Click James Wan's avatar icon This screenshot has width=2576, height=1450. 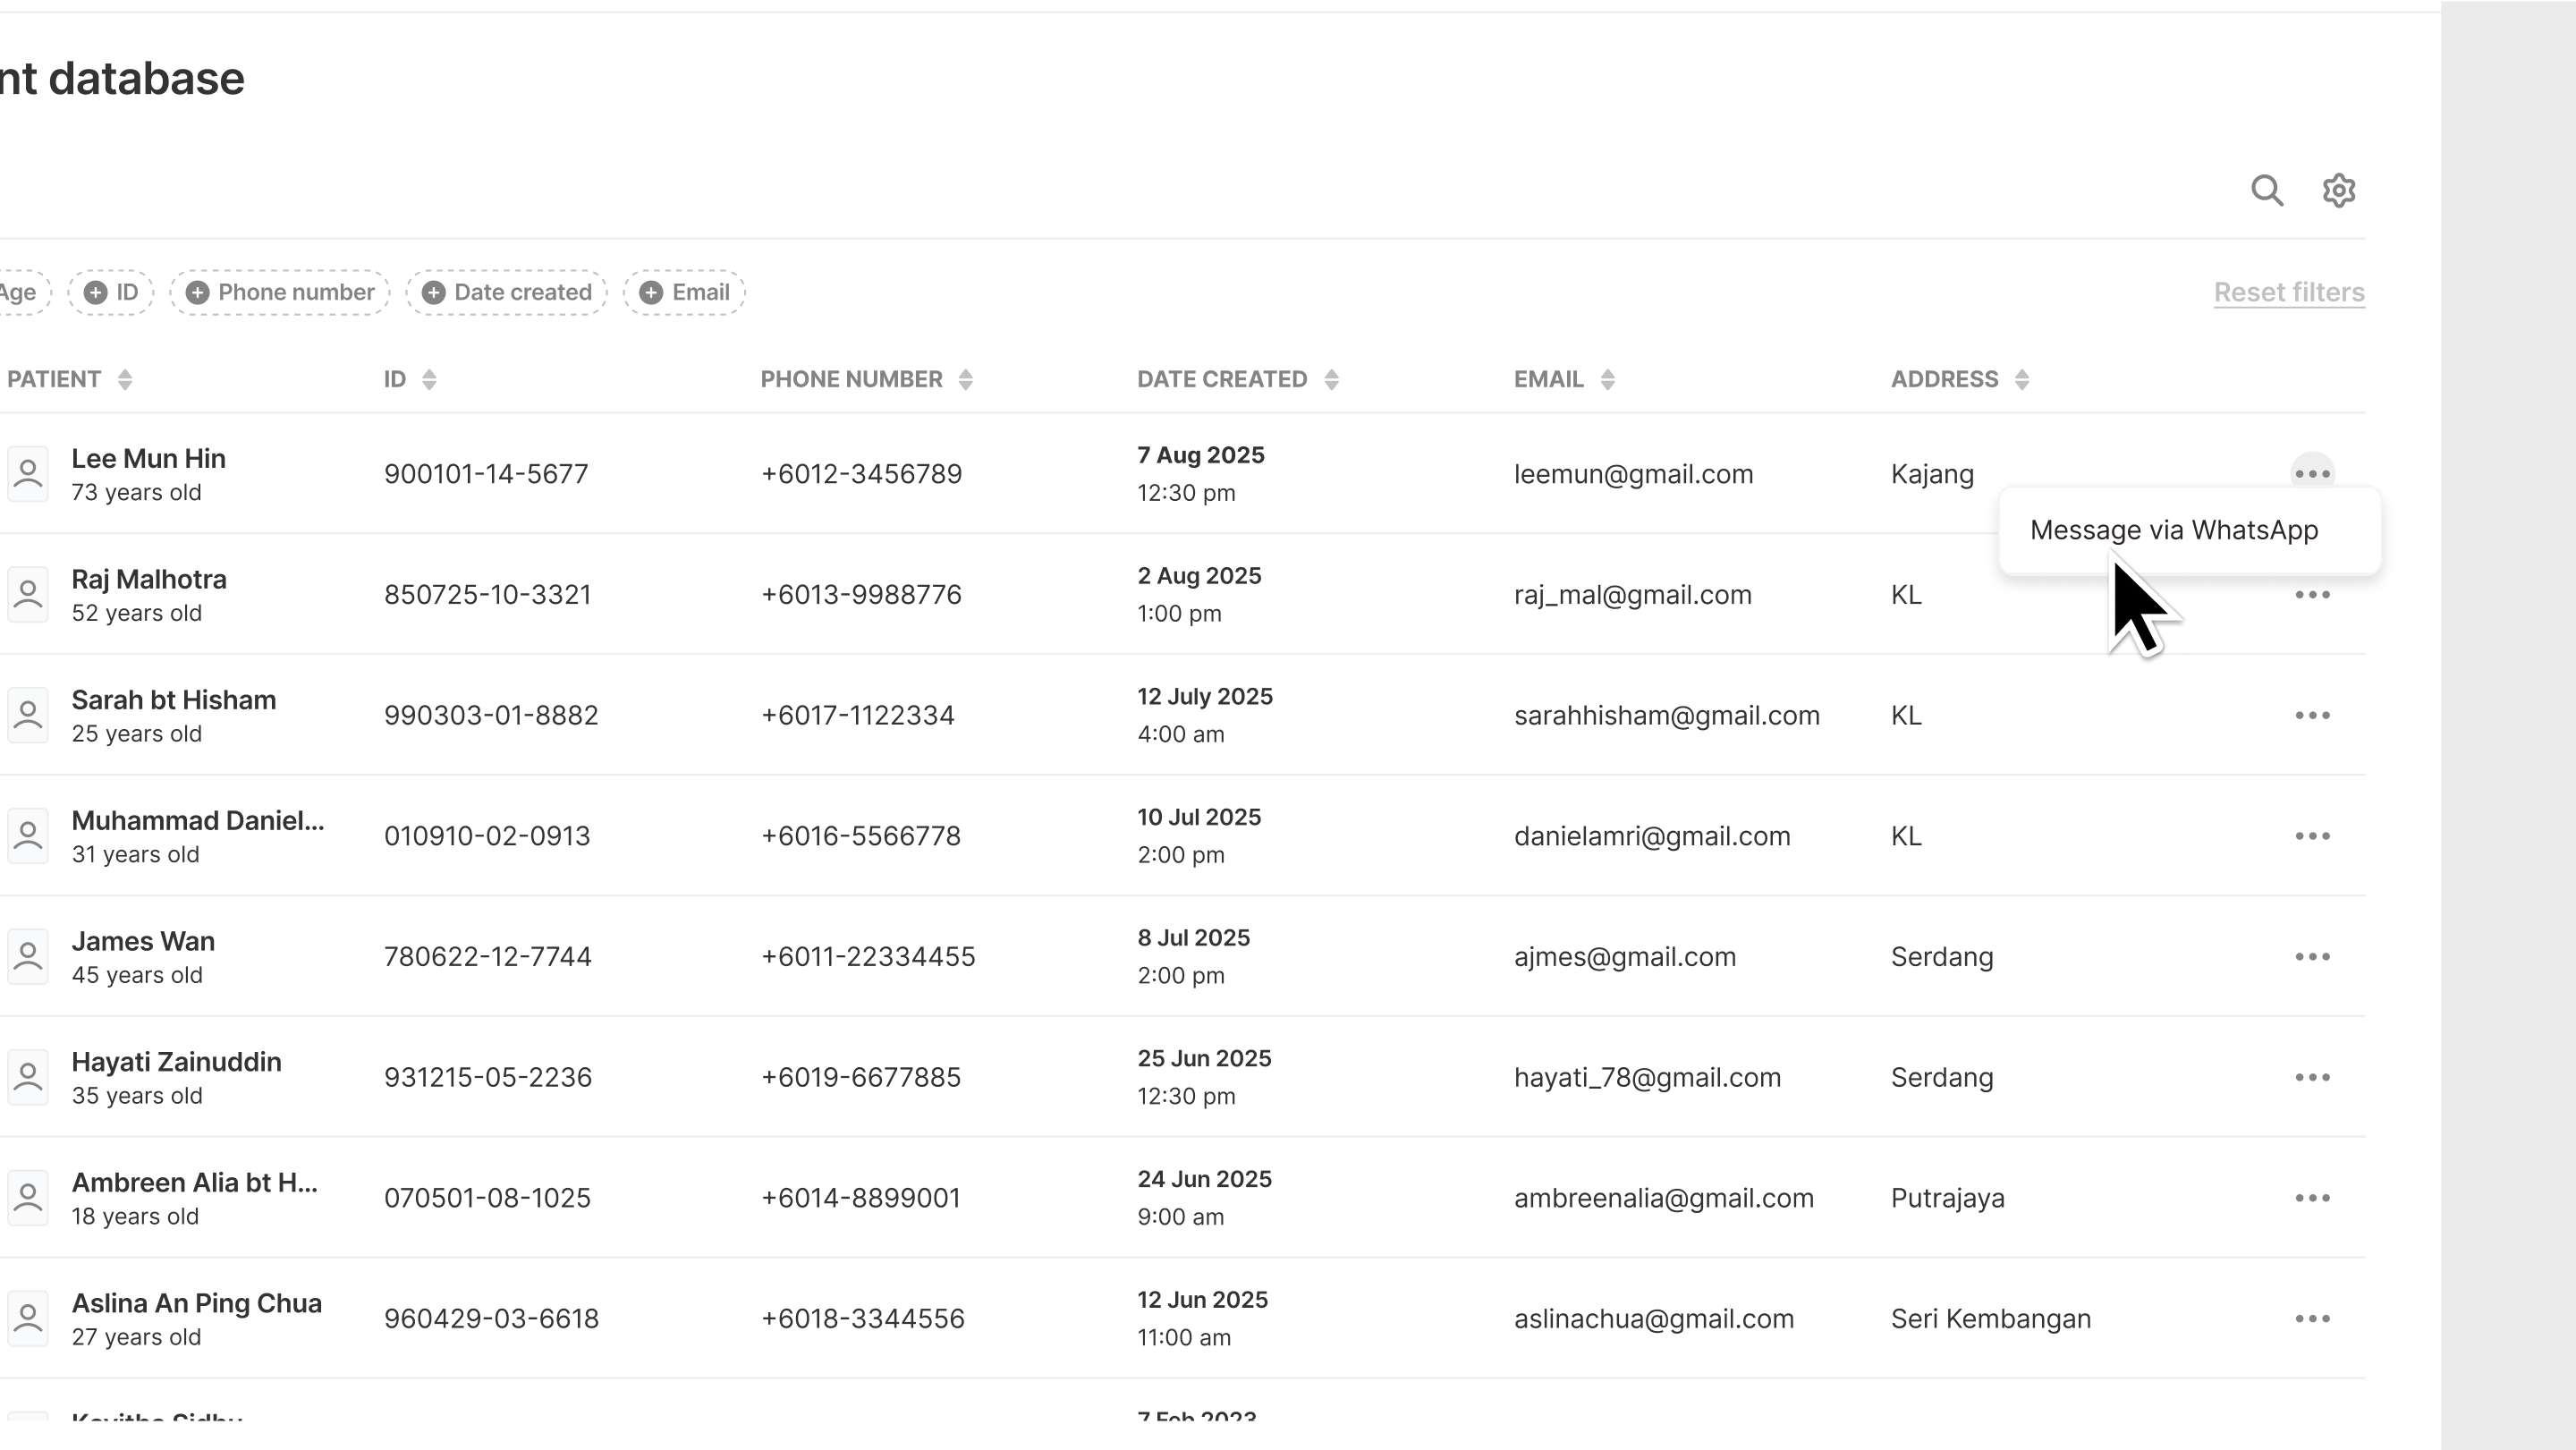pos(28,957)
